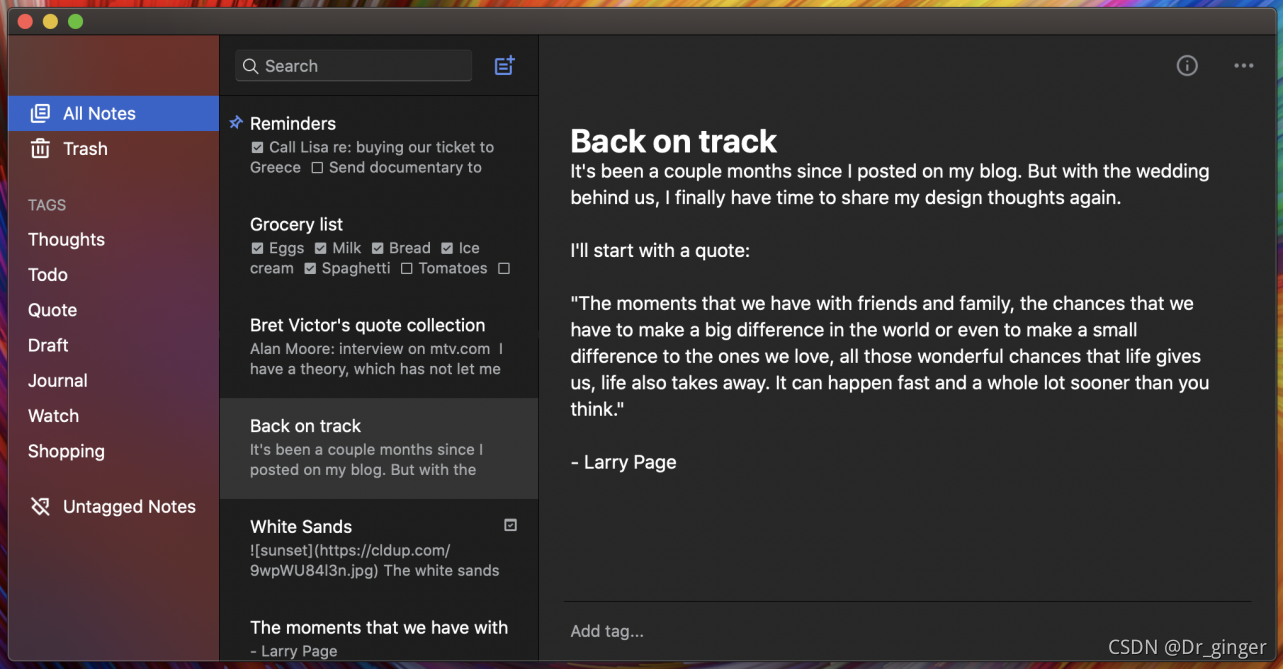
Task: Click into the Search notes field
Action: coord(354,66)
